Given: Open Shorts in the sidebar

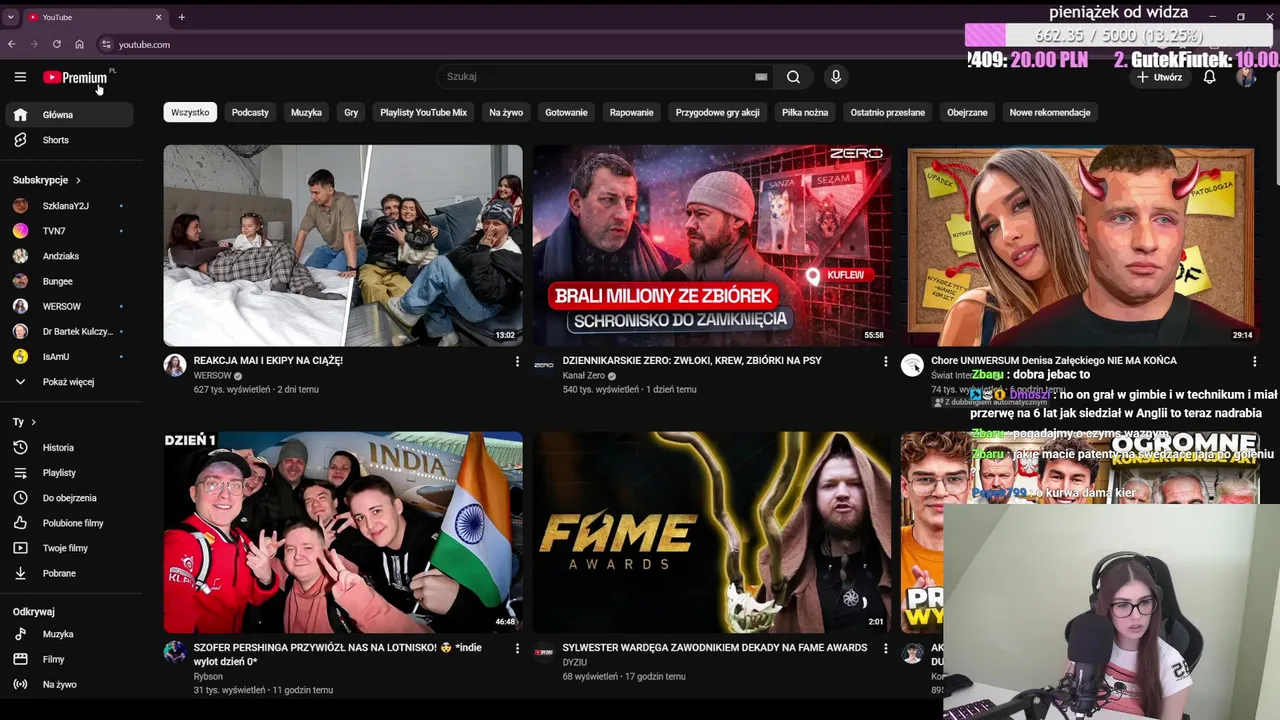Looking at the screenshot, I should click(68, 140).
